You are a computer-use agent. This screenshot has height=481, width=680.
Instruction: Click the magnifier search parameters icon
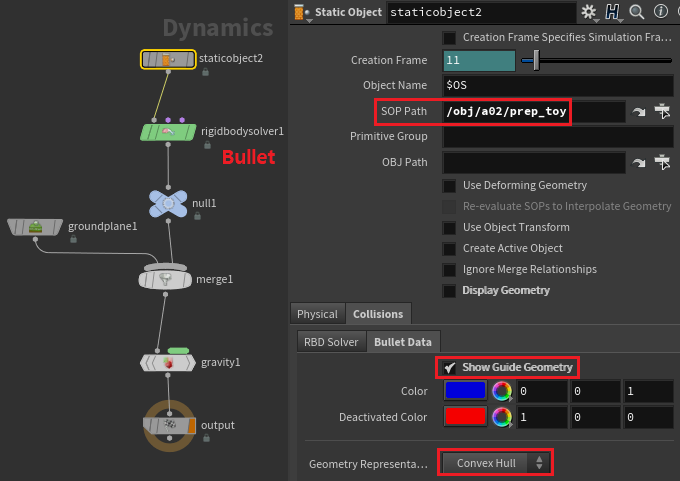tap(636, 12)
